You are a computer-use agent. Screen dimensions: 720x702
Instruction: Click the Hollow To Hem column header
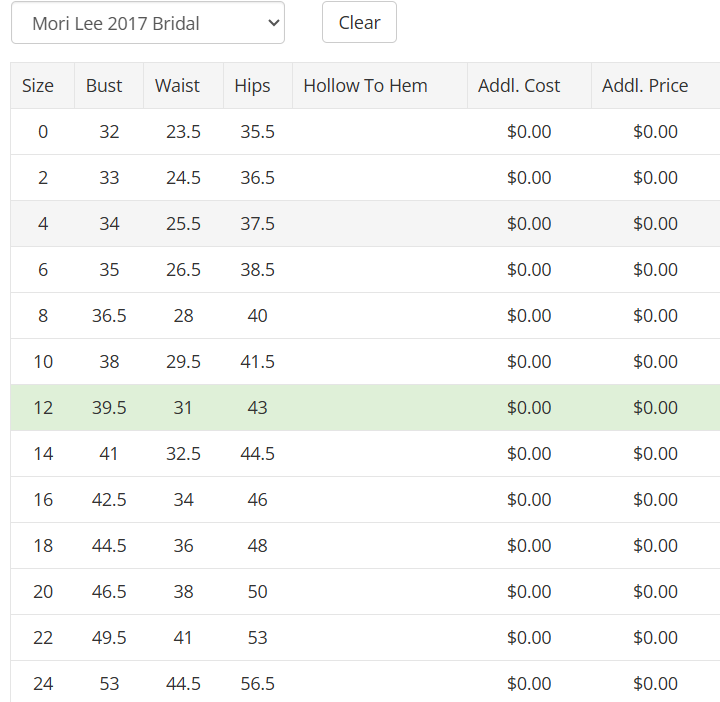(365, 86)
